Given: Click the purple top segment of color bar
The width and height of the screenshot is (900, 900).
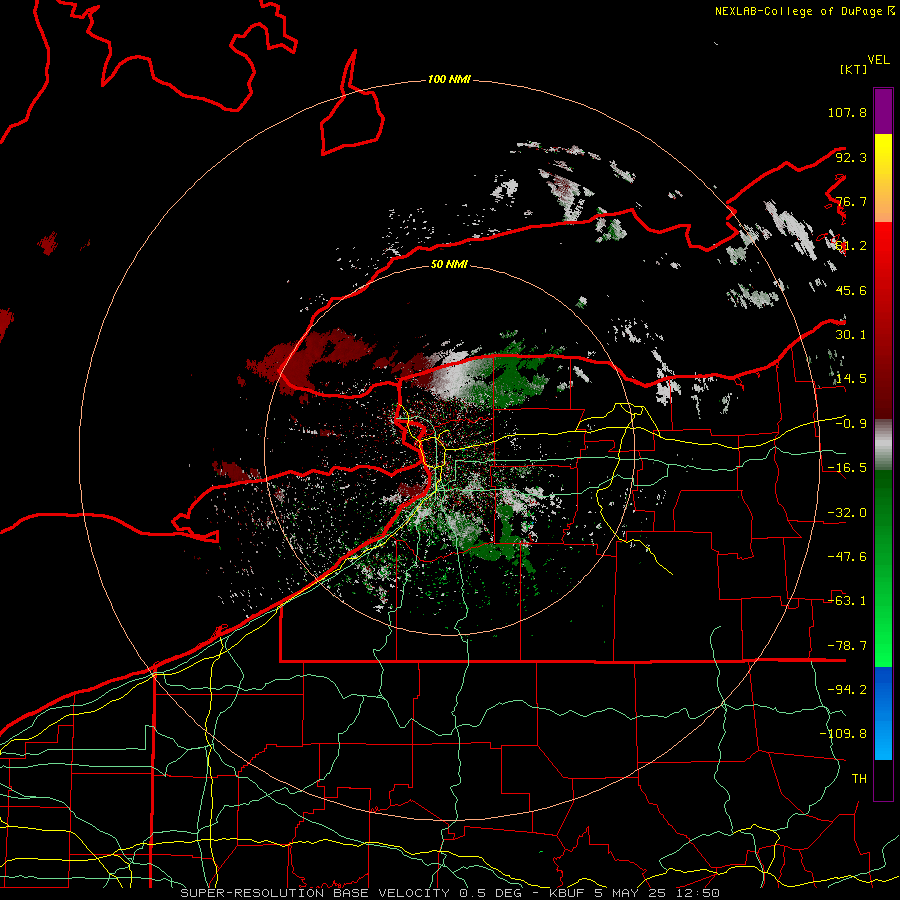Looking at the screenshot, I should click(883, 111).
